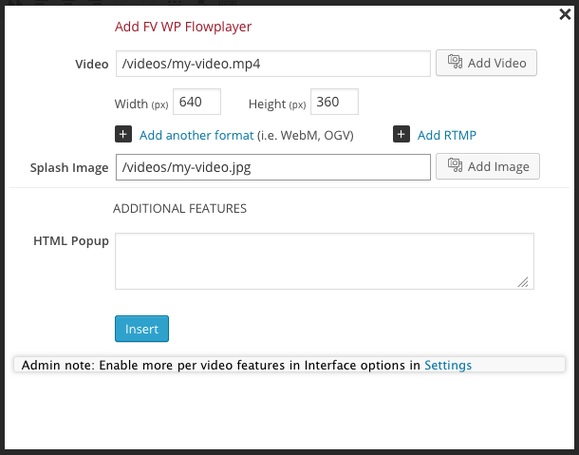
Task: Click the Height (px) label
Action: pos(277,104)
